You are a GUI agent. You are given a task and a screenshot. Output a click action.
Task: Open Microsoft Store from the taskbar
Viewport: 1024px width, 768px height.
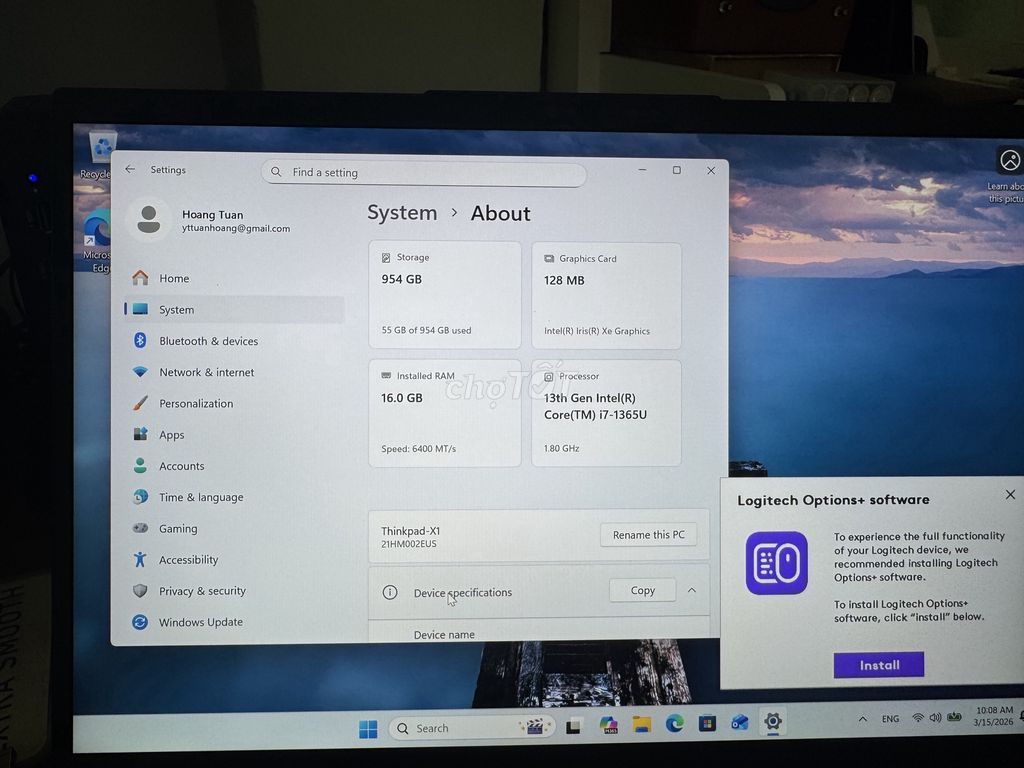point(707,723)
